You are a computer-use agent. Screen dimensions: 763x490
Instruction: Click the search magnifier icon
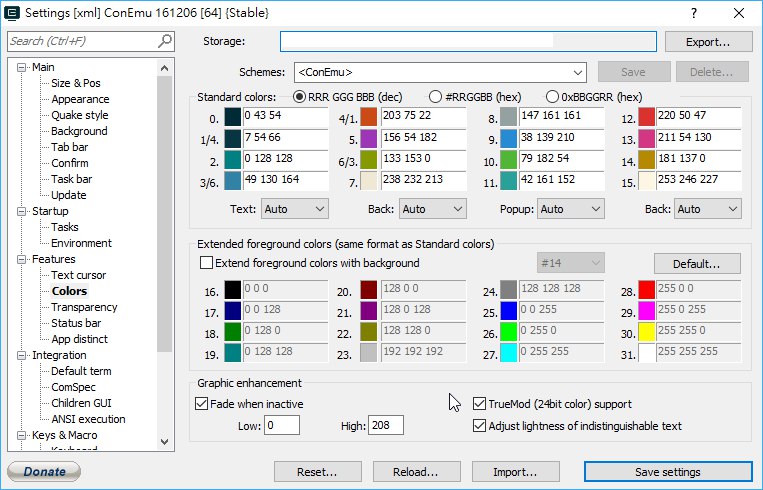[x=165, y=41]
